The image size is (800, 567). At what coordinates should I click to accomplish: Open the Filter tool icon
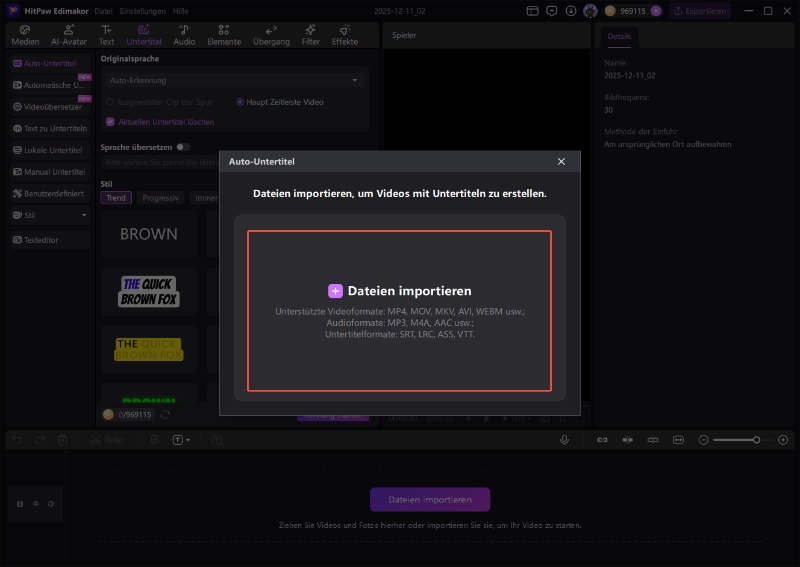pyautogui.click(x=311, y=30)
